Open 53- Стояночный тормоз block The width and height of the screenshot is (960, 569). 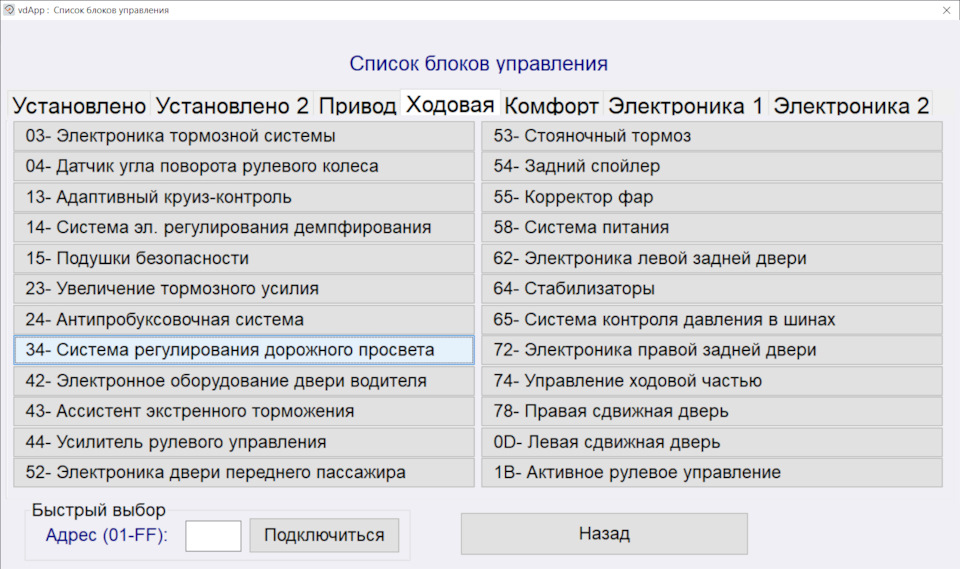click(x=711, y=136)
